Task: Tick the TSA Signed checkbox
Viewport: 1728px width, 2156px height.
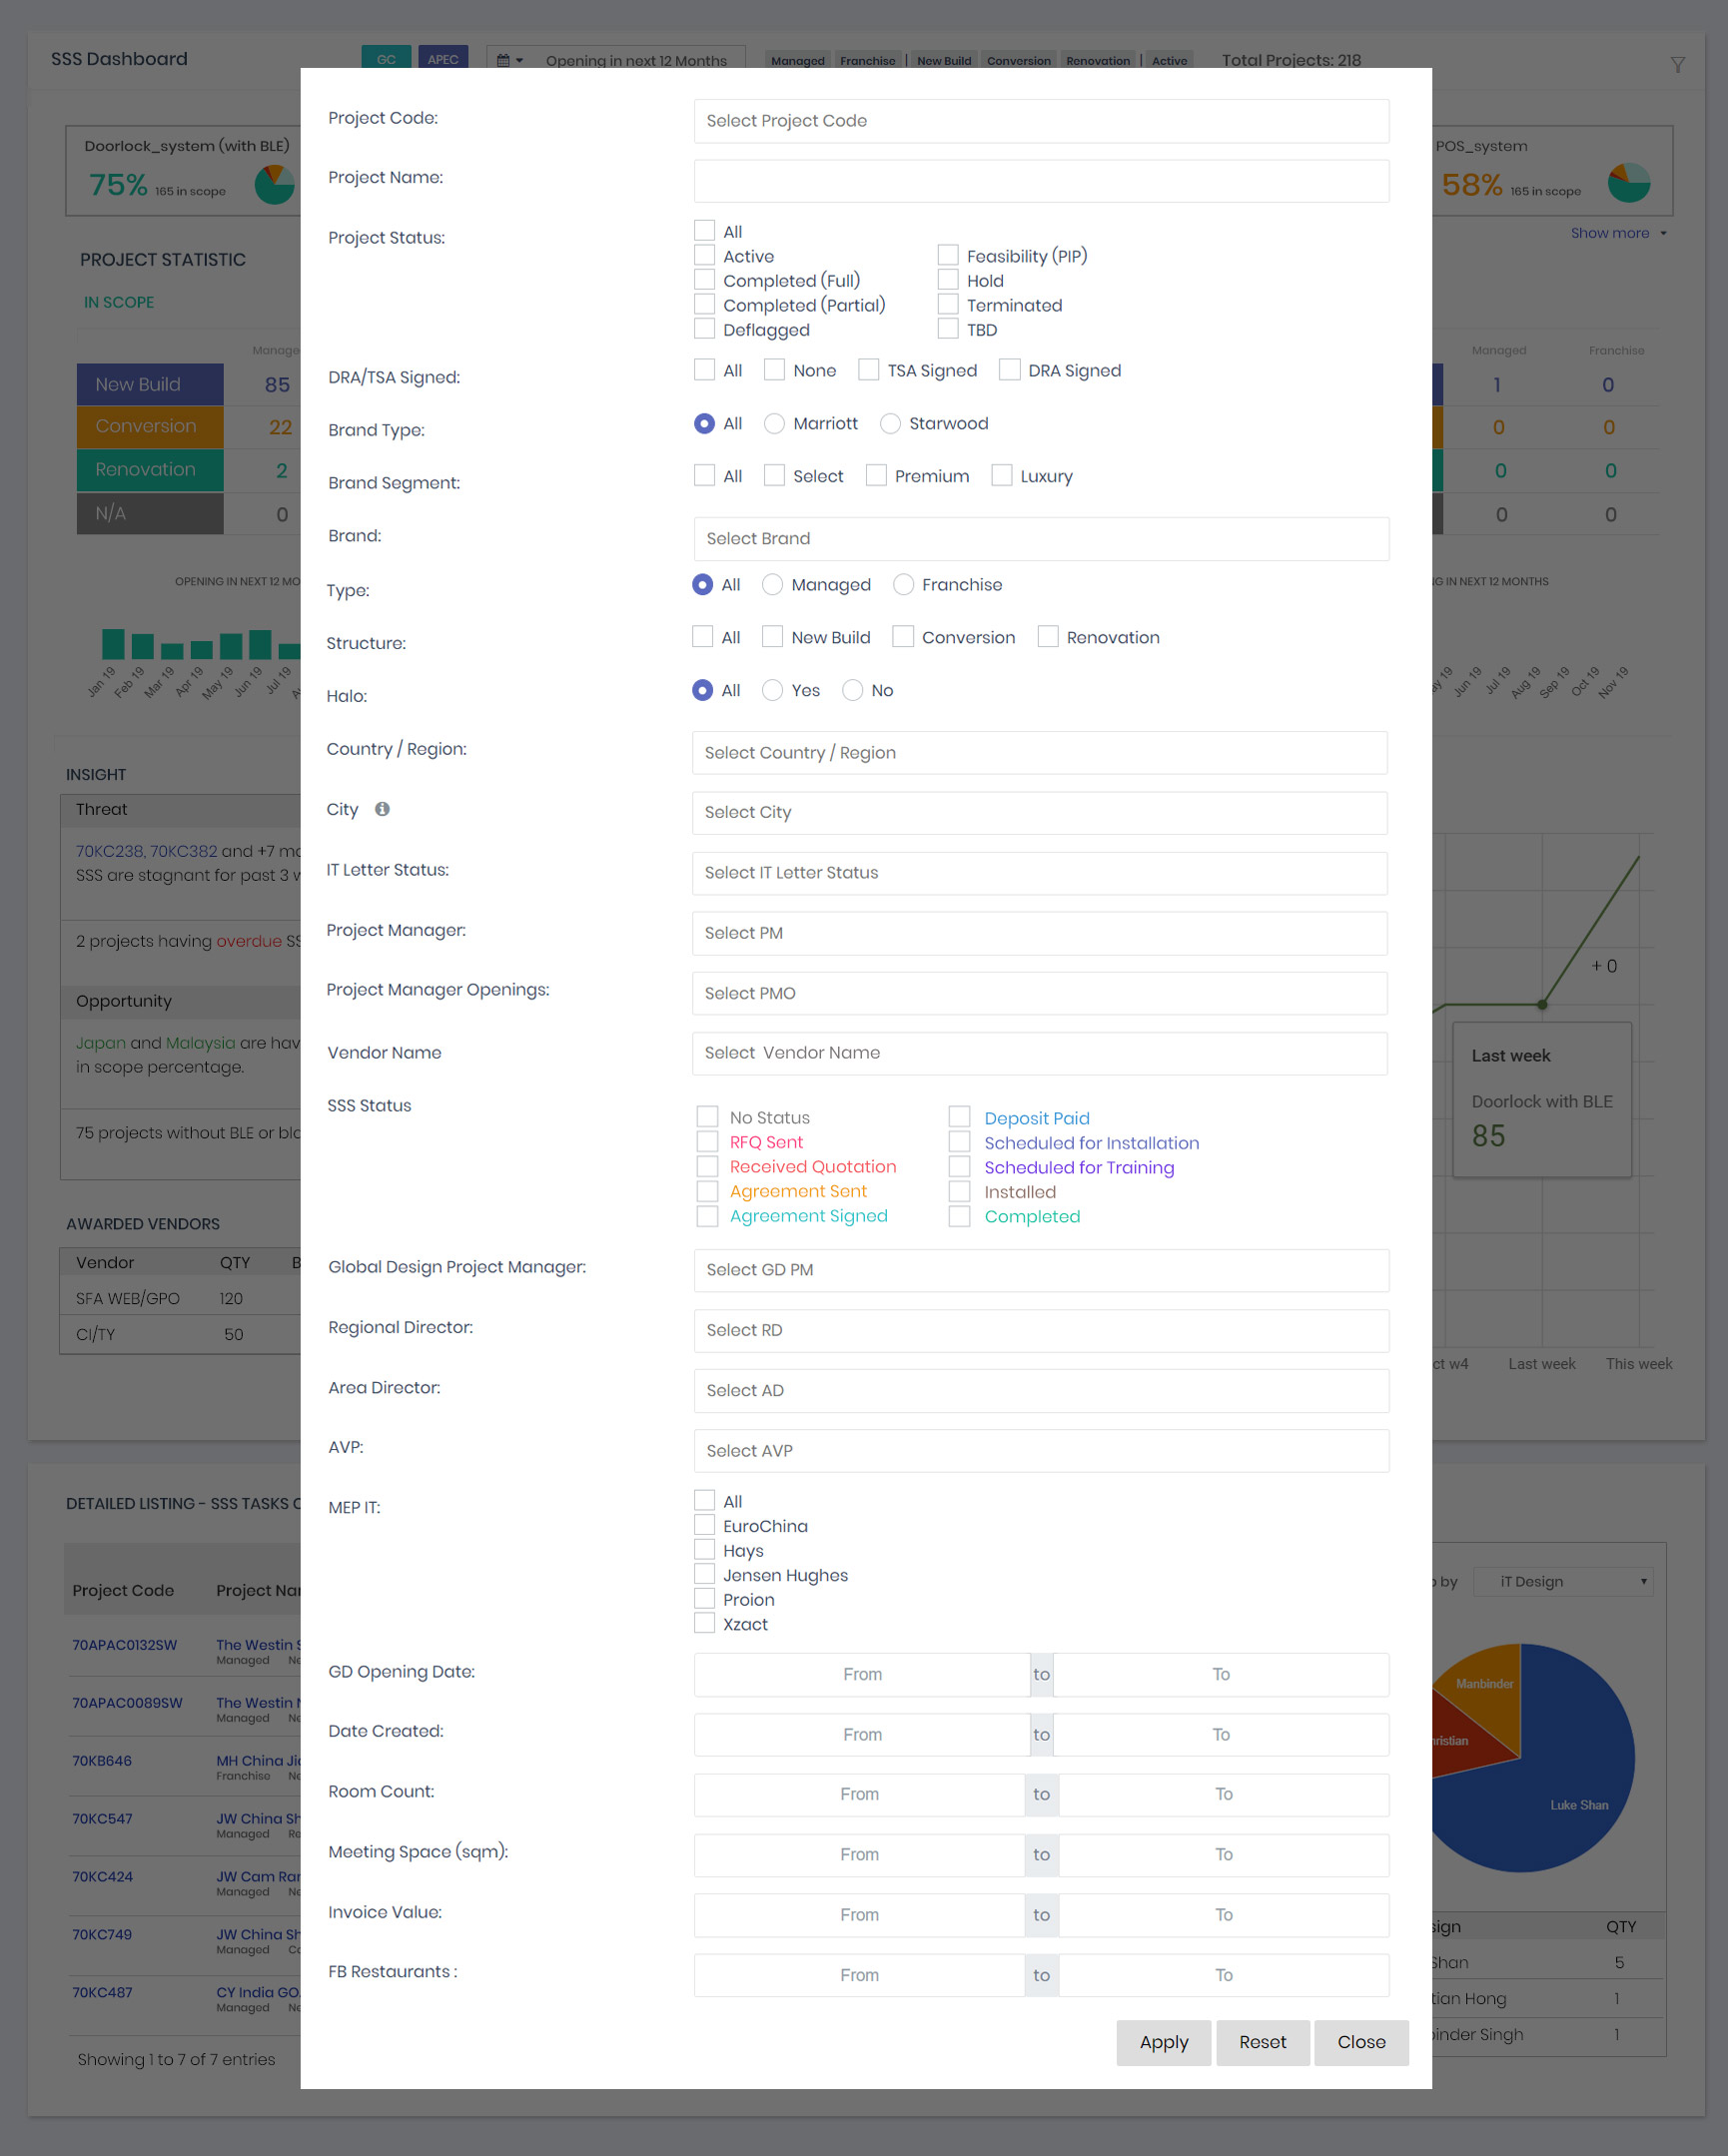Action: pyautogui.click(x=869, y=370)
